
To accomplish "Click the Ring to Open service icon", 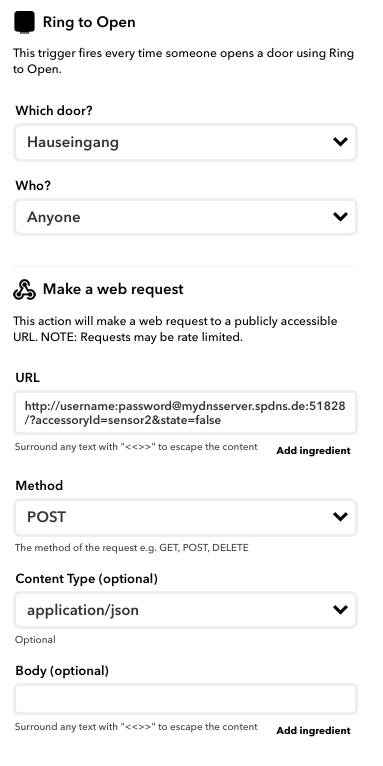I will click(x=24, y=22).
